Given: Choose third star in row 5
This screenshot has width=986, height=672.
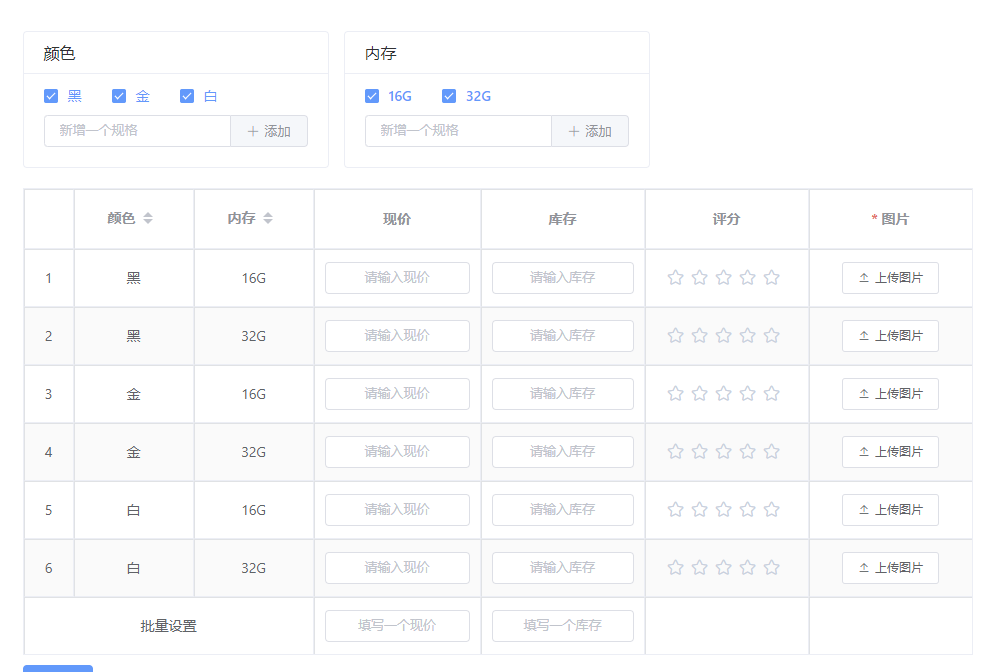Looking at the screenshot, I should tap(724, 509).
